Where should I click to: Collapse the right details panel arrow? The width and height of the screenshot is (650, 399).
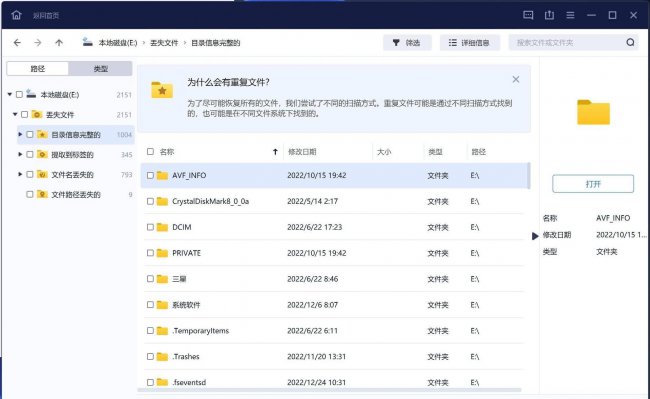coord(535,236)
